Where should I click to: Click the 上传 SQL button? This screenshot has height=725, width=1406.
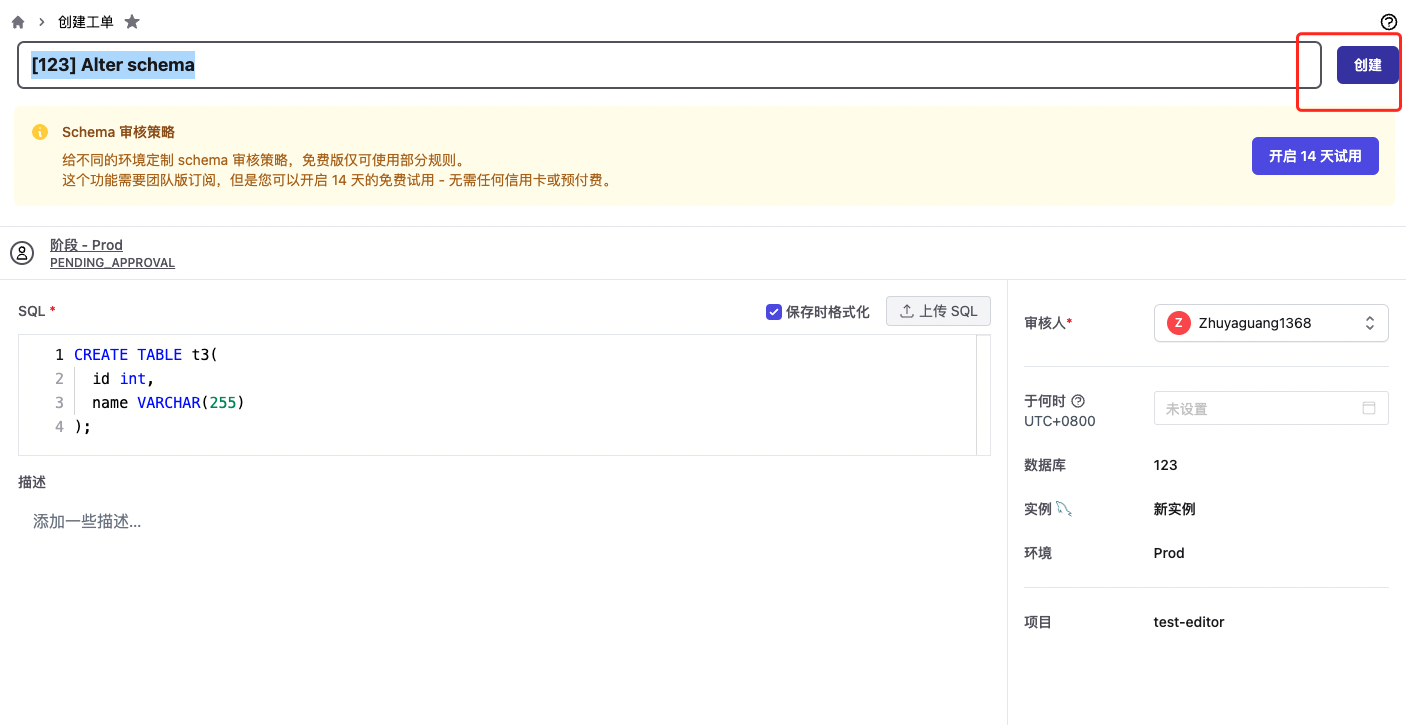[938, 311]
